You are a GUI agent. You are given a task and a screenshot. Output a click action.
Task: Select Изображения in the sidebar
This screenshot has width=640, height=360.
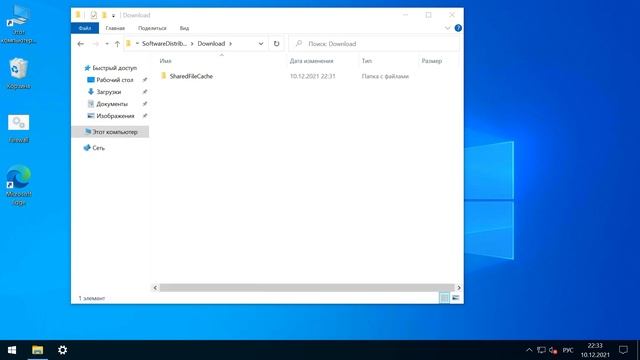tap(115, 116)
